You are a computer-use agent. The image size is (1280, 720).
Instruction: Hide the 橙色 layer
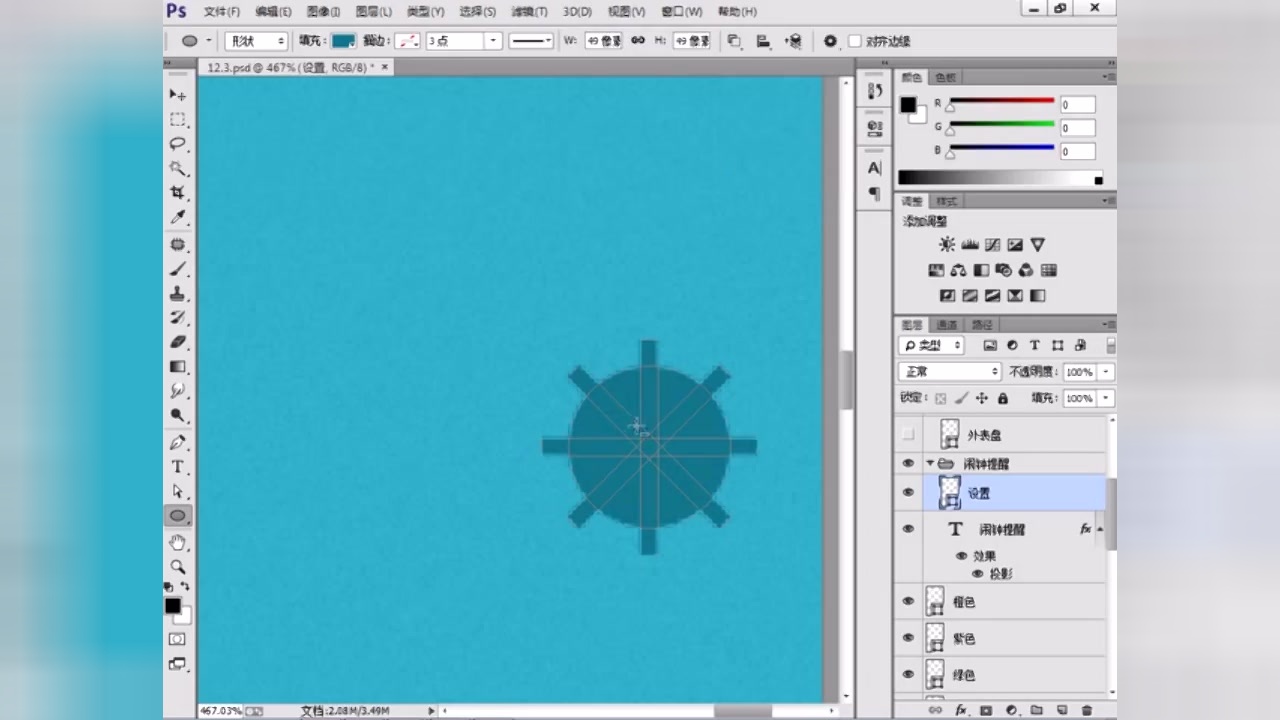pos(908,601)
